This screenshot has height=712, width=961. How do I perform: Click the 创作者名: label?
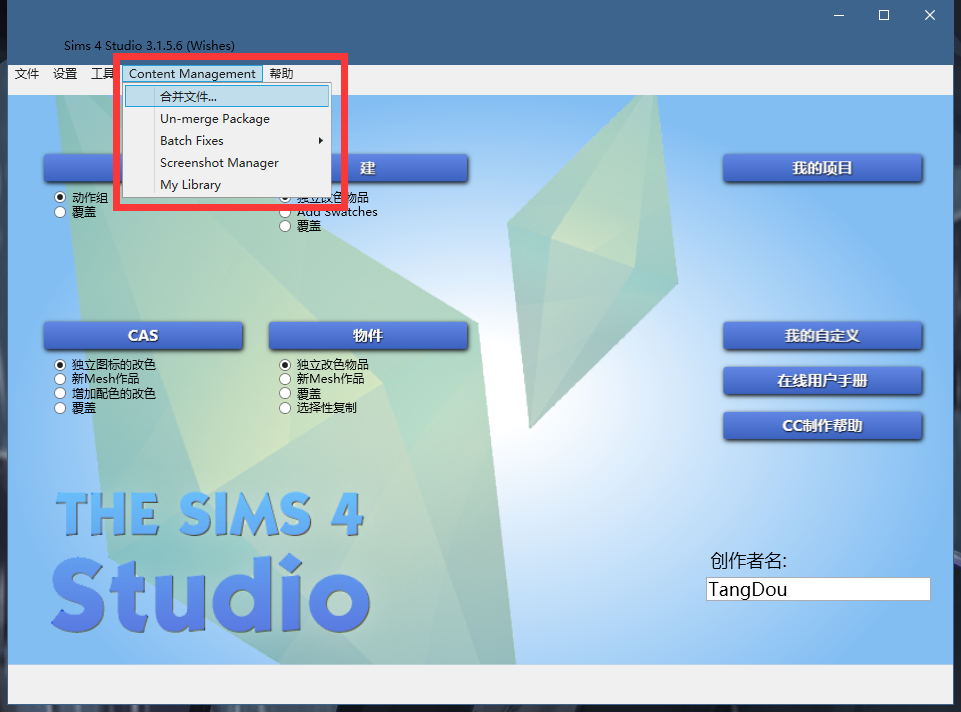point(748,561)
